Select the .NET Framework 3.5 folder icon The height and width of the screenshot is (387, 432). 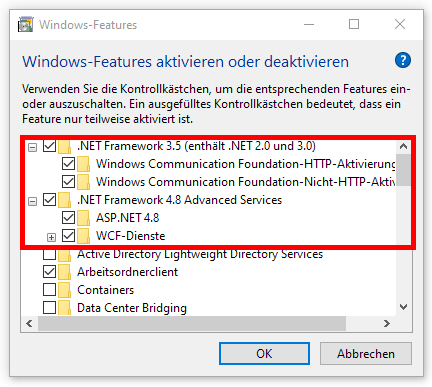coord(64,146)
